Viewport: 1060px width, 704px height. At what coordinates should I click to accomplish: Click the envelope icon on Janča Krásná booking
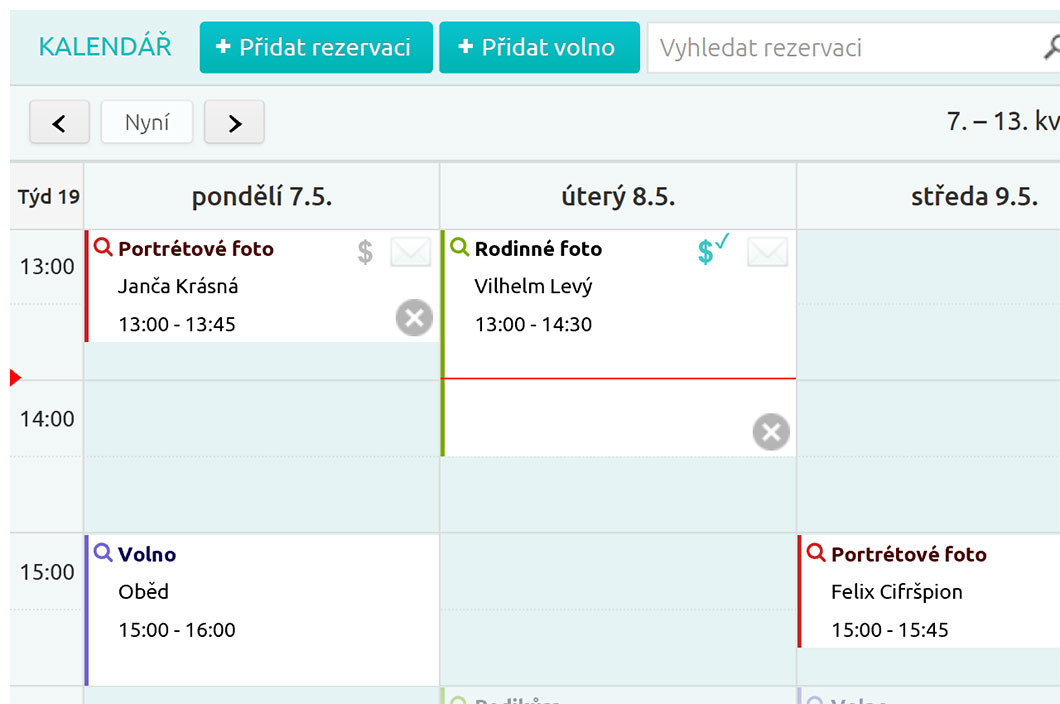(410, 252)
